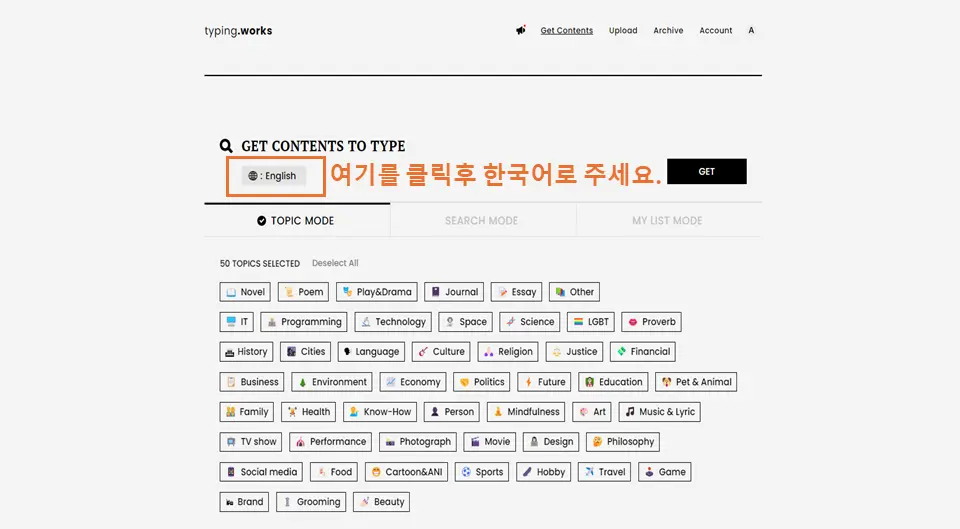
Task: Click the A font size control
Action: click(751, 31)
